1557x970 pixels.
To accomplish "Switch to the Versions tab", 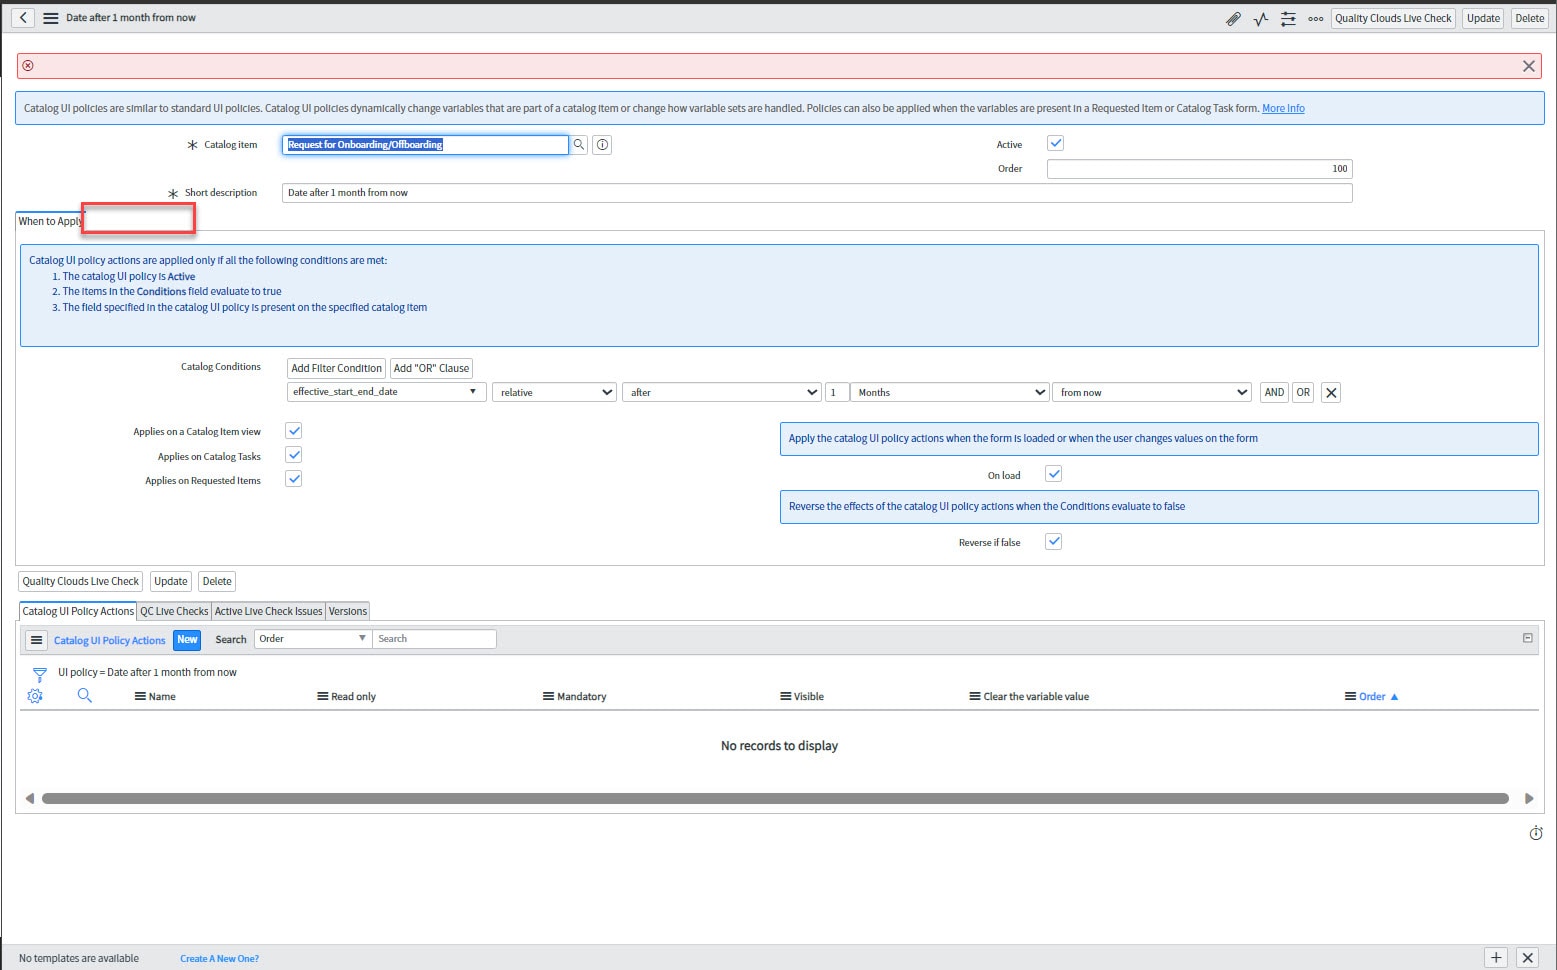I will point(347,610).
